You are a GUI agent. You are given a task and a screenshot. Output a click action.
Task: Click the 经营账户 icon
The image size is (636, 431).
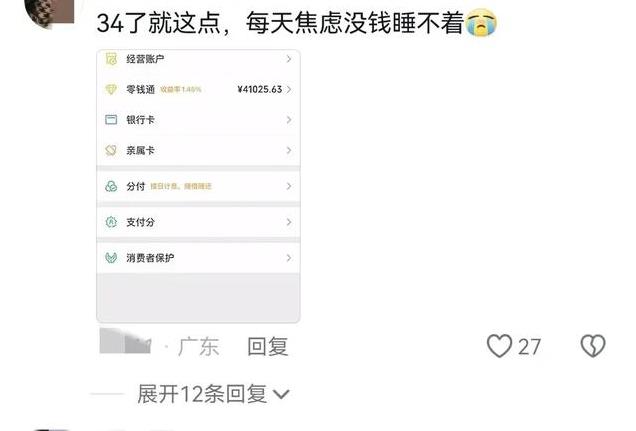point(111,59)
